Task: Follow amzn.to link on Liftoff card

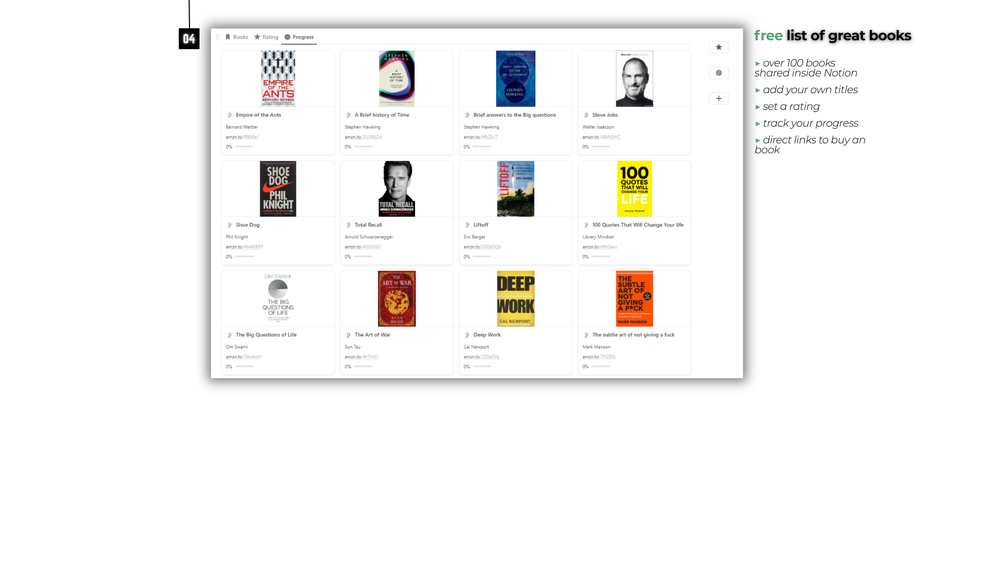Action: 483,247
